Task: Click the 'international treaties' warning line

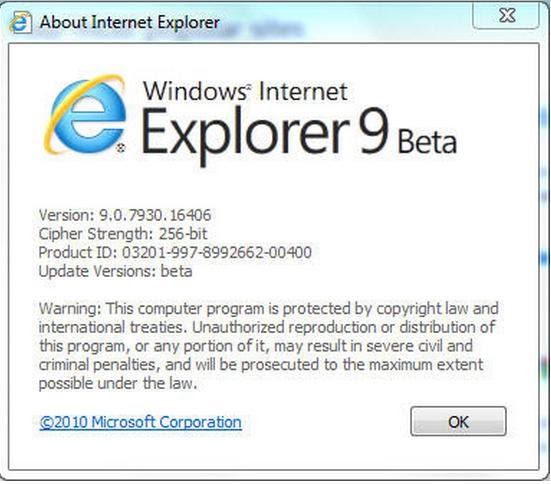Action: click(267, 327)
